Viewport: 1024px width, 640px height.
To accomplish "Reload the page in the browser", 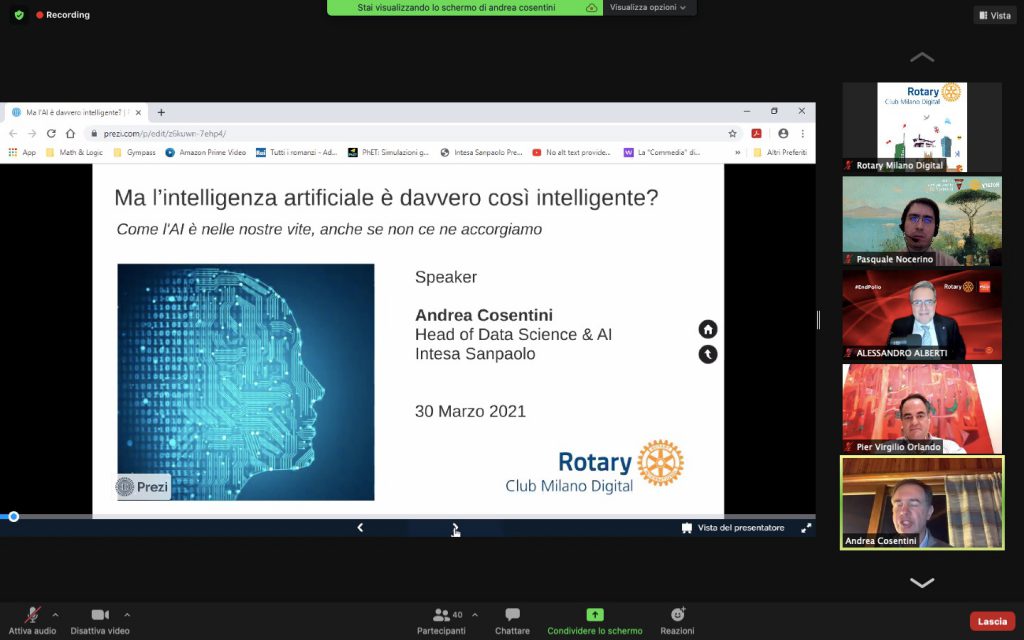I will (x=51, y=133).
